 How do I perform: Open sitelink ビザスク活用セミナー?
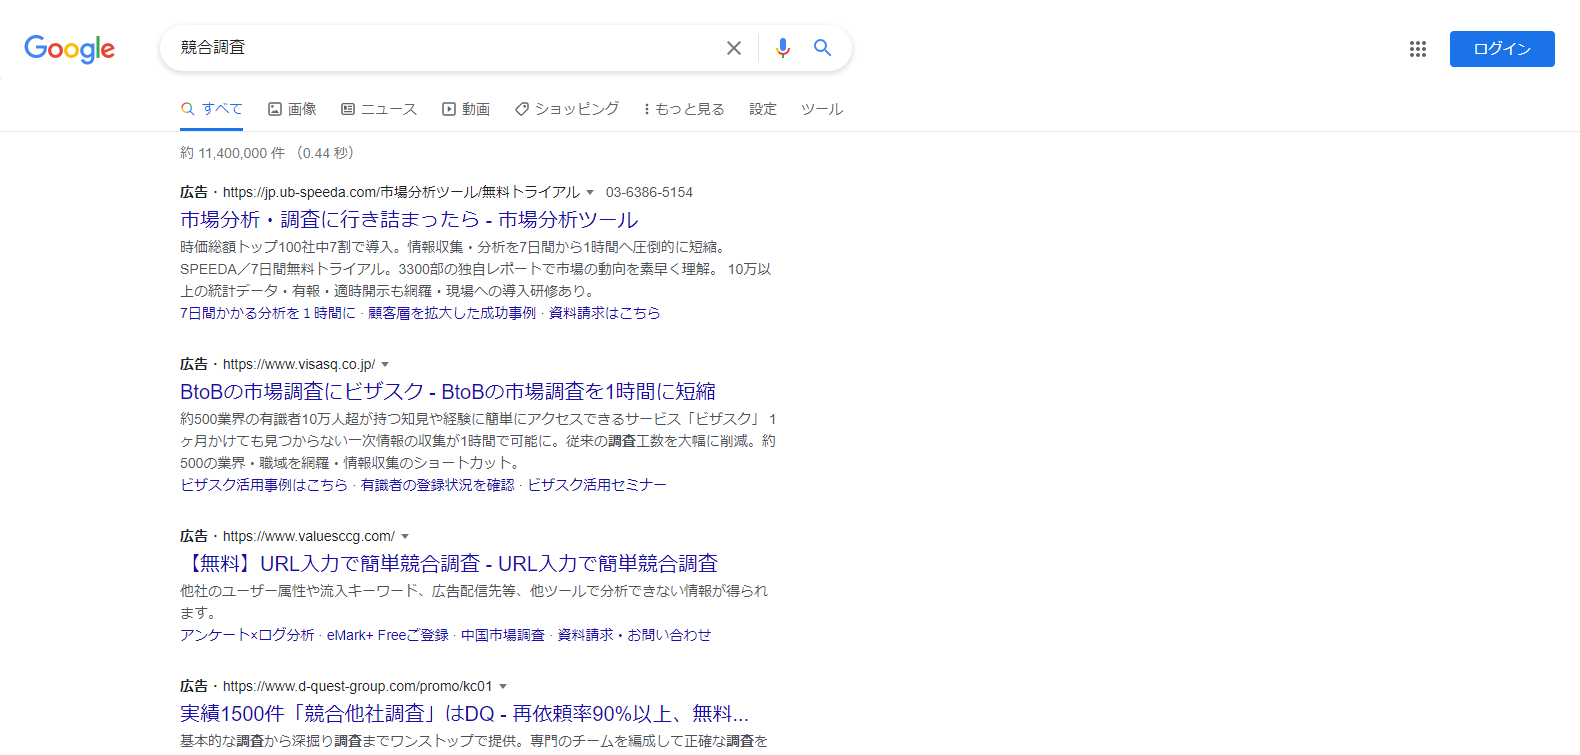tap(597, 485)
